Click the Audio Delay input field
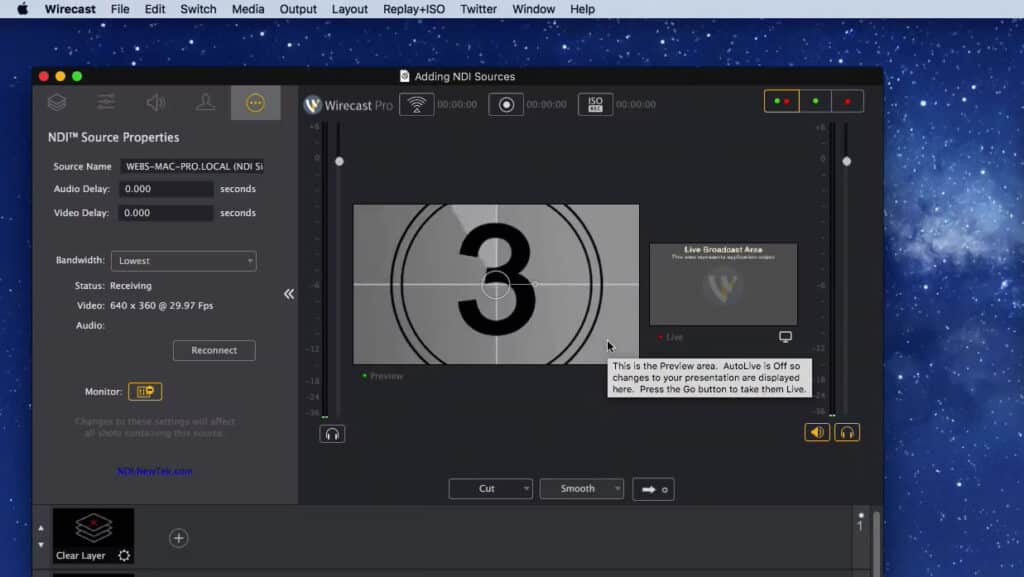 coord(166,189)
